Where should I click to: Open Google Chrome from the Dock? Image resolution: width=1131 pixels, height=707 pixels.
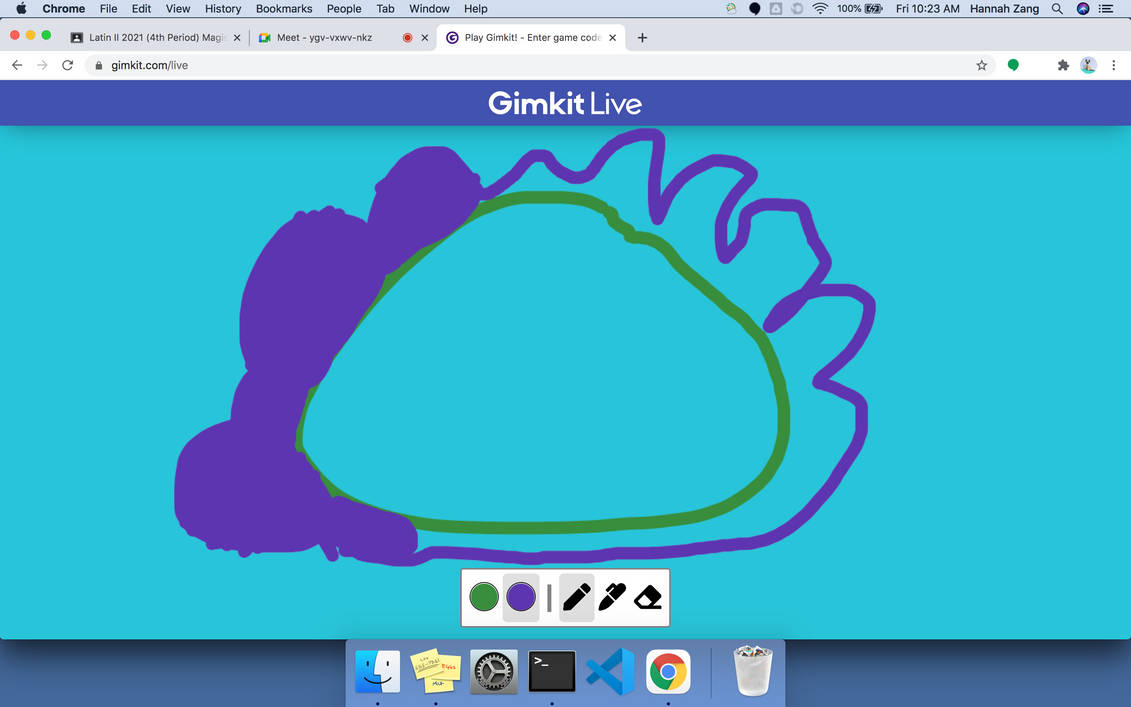[668, 672]
